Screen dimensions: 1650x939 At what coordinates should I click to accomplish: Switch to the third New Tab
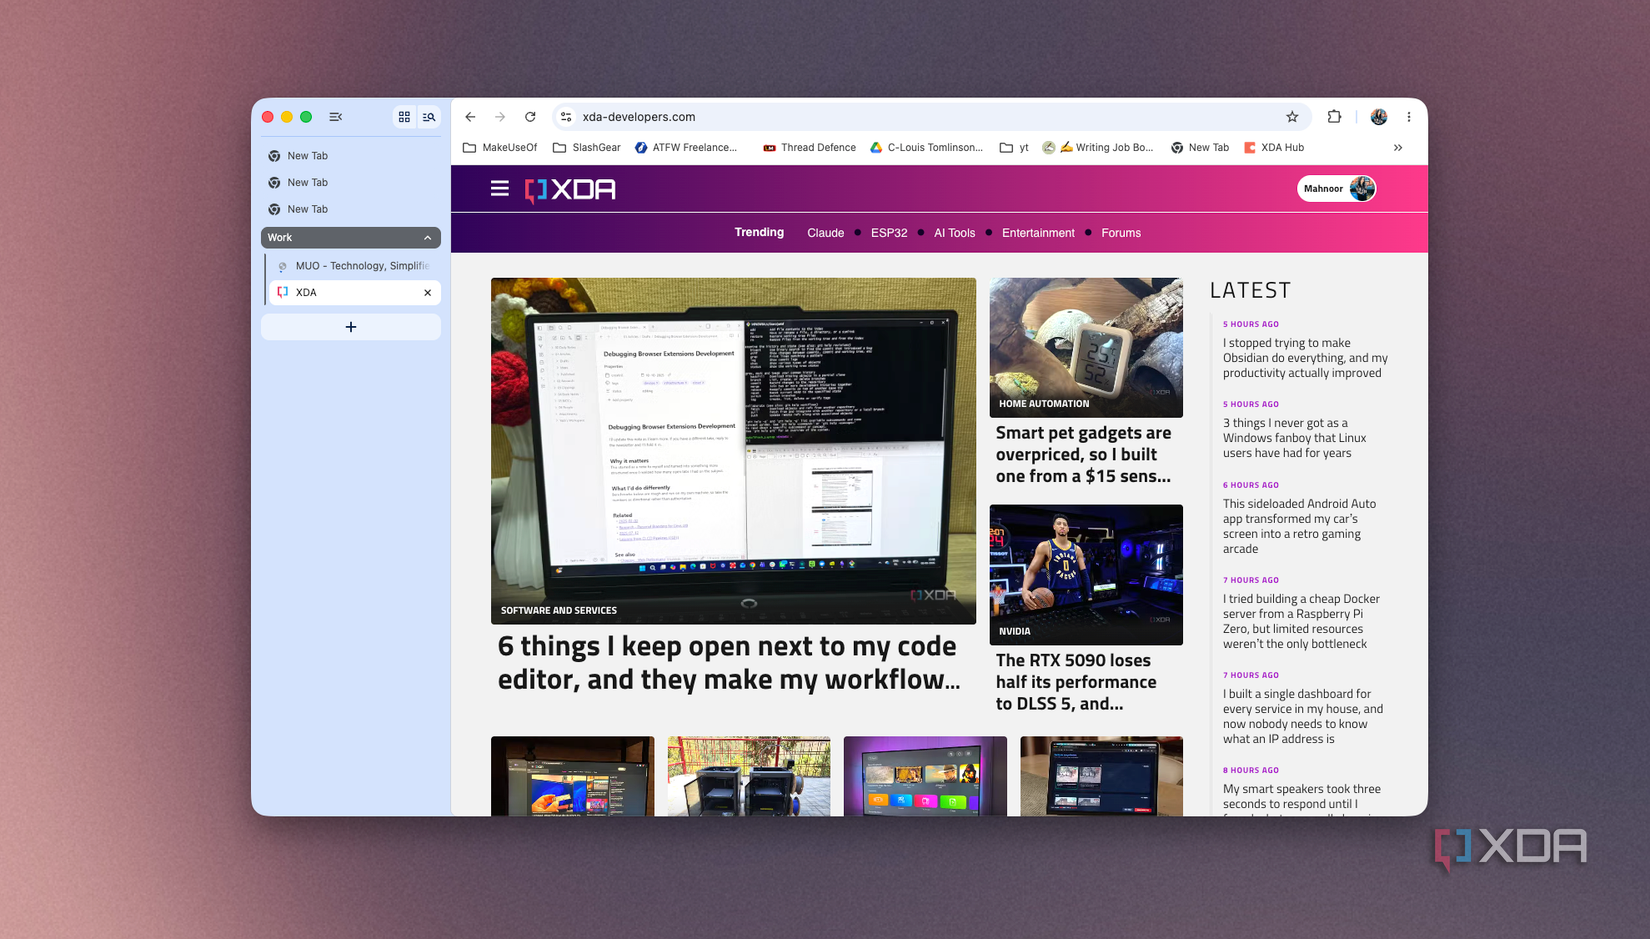click(x=351, y=209)
